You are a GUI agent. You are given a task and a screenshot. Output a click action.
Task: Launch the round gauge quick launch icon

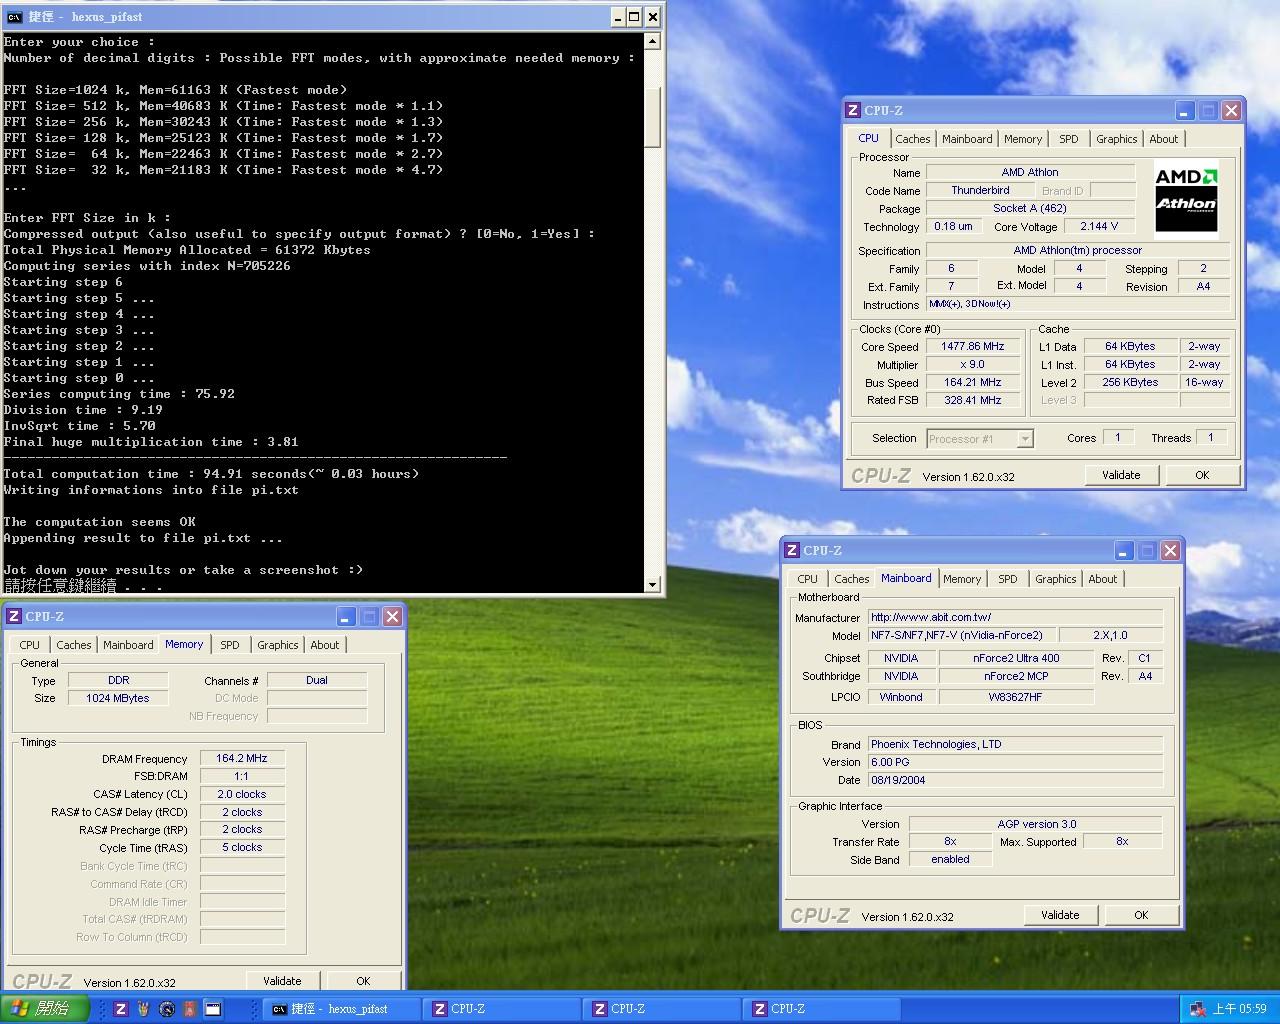point(167,1009)
